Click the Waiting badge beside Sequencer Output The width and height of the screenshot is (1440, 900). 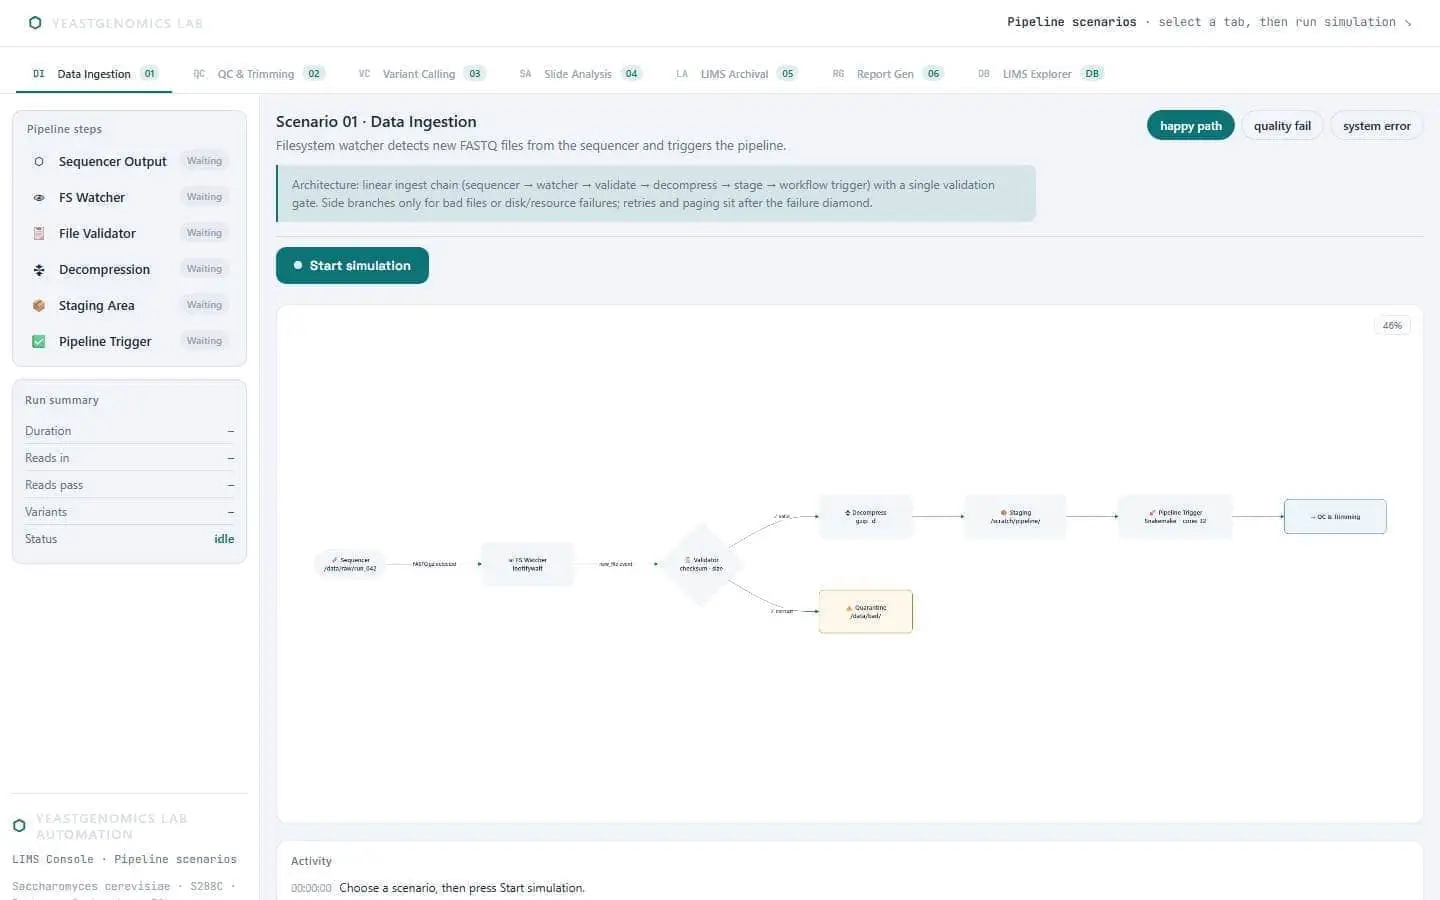[204, 161]
